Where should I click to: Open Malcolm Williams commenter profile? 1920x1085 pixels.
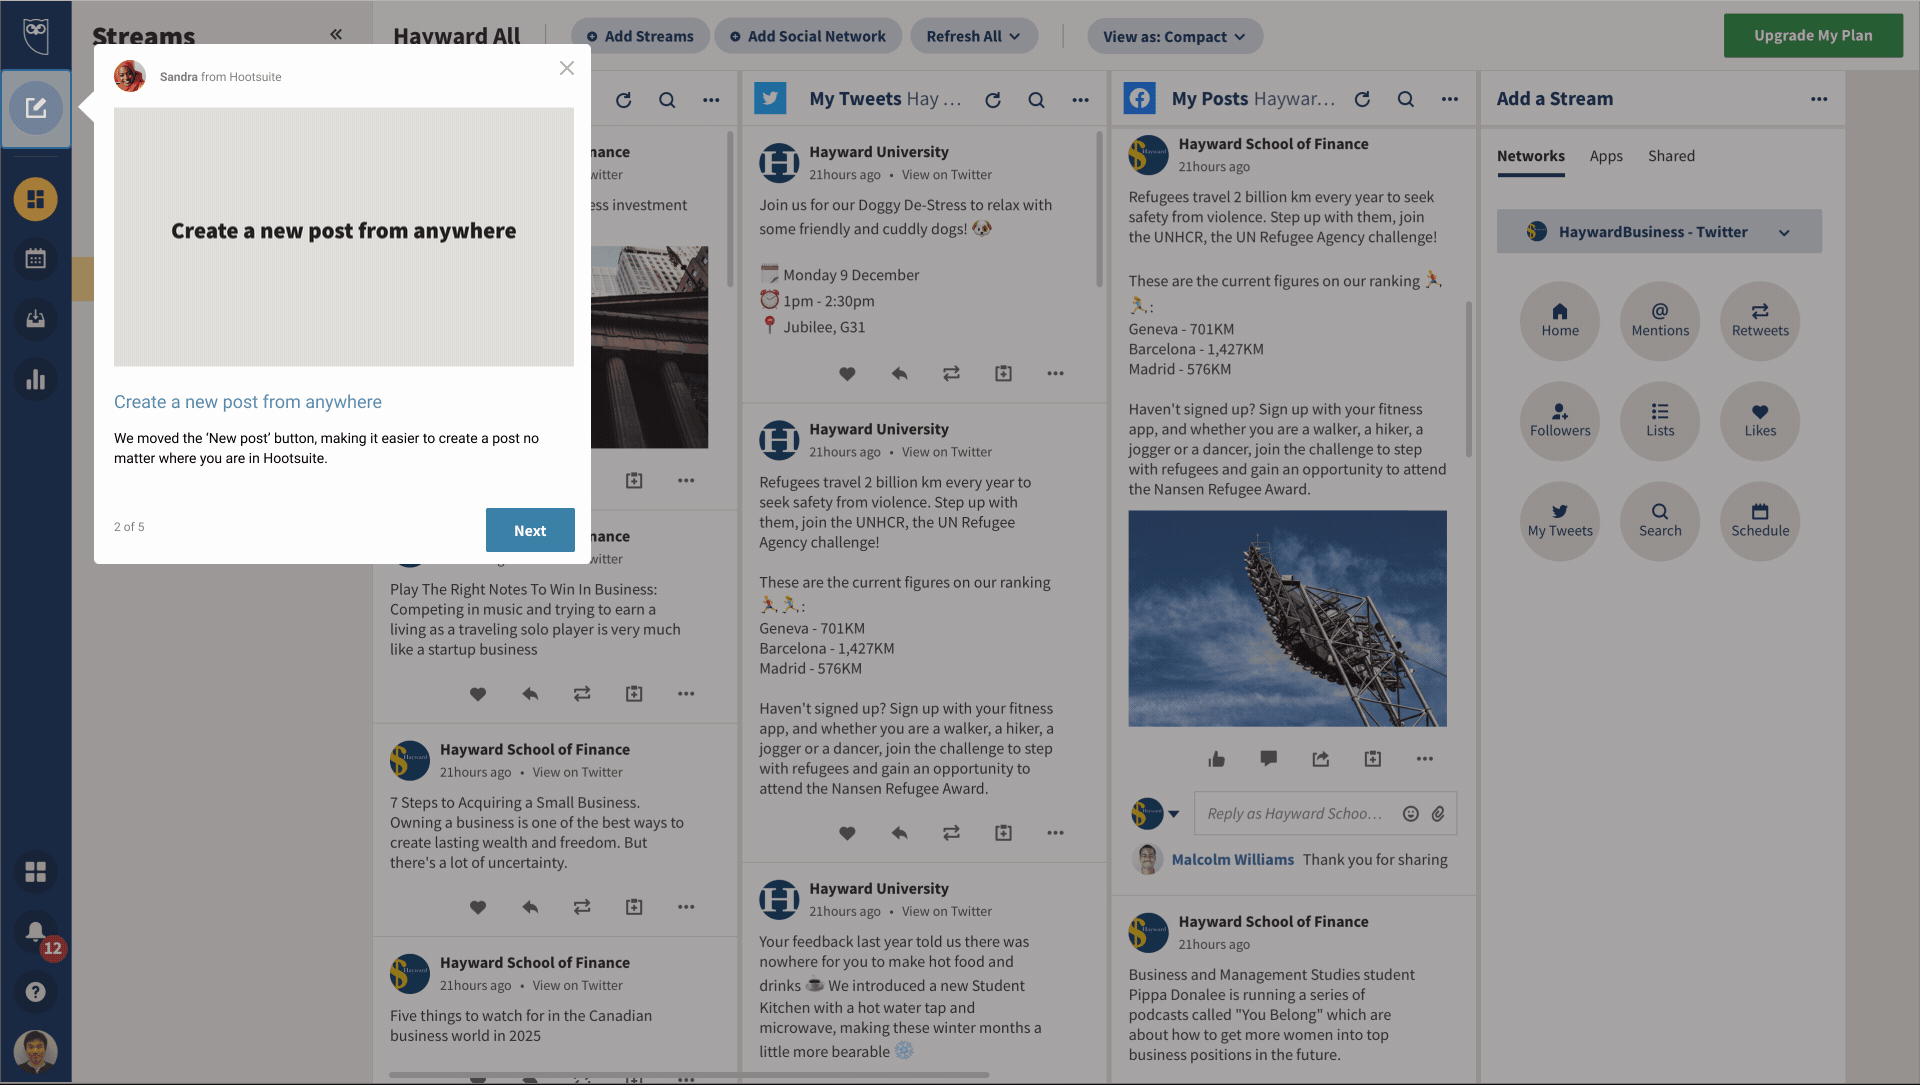1232,860
